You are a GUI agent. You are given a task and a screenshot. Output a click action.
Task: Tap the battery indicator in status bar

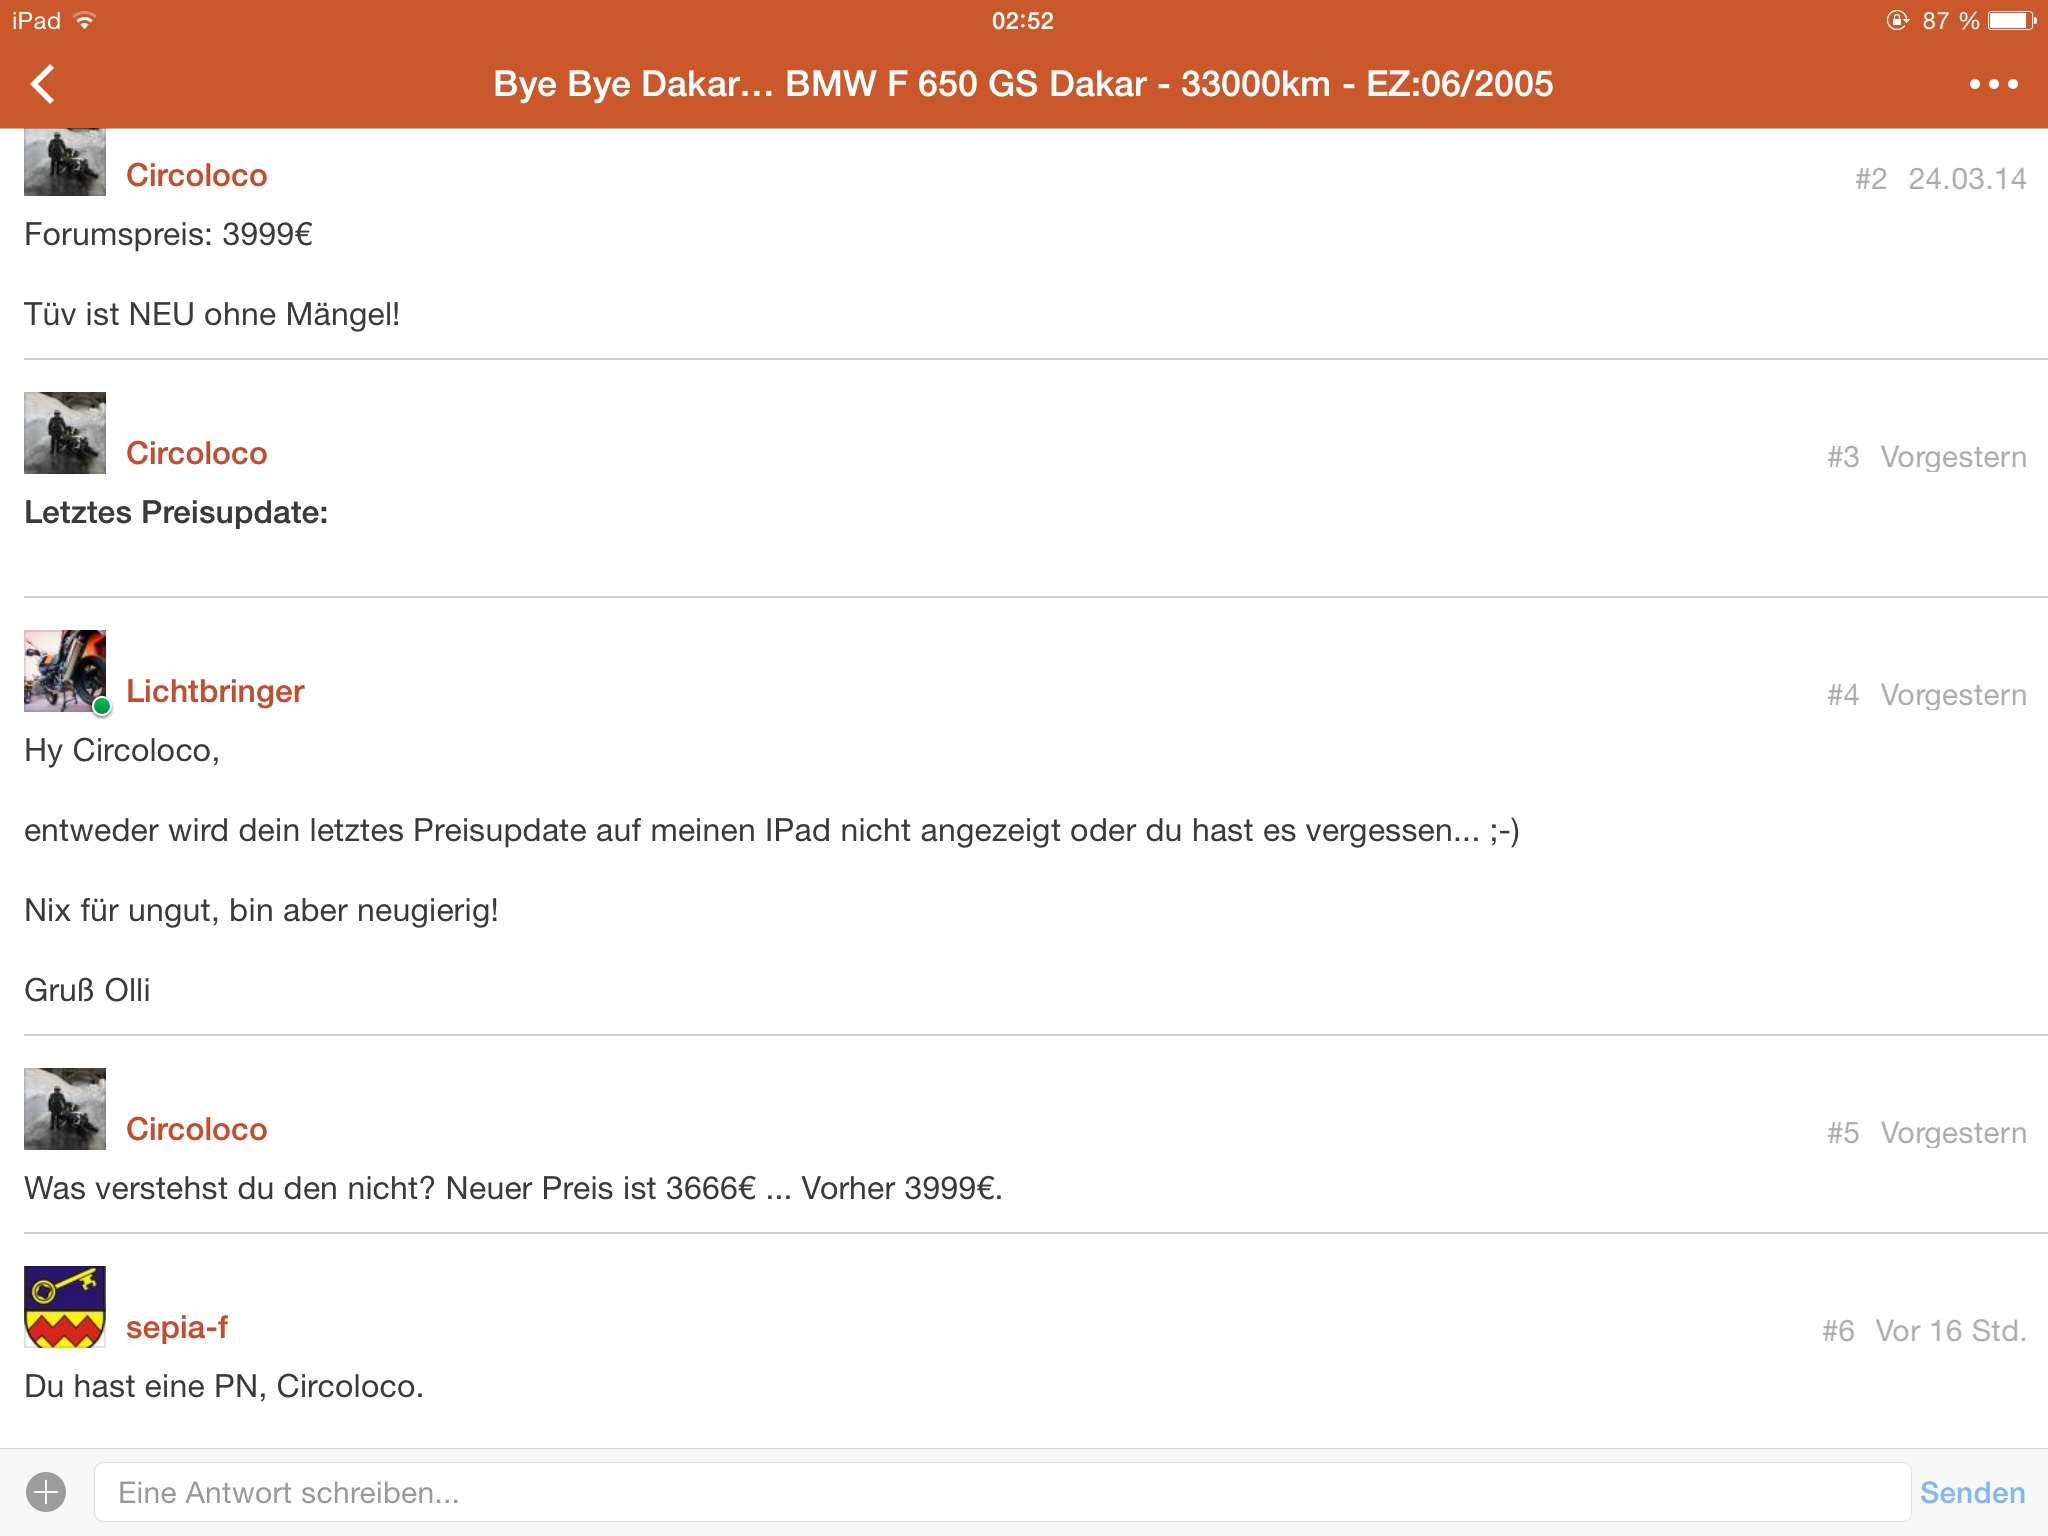click(2010, 21)
